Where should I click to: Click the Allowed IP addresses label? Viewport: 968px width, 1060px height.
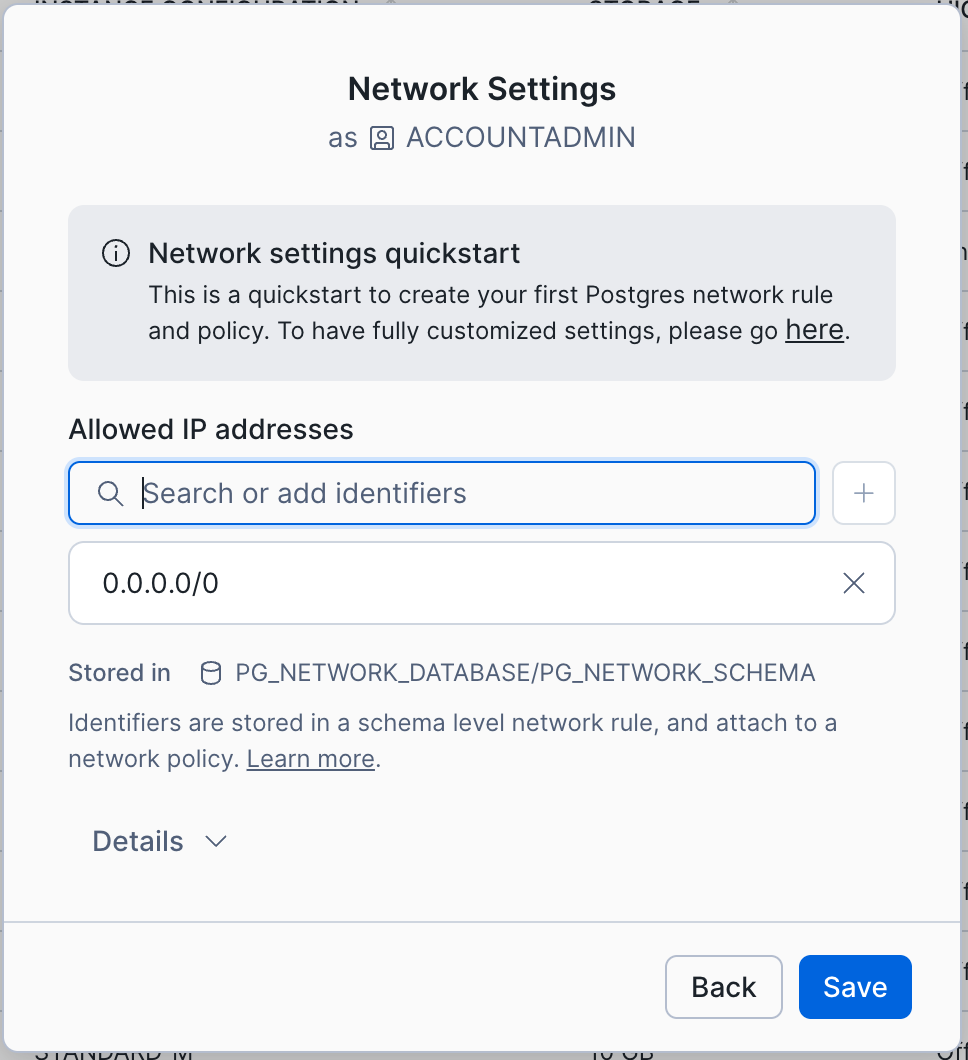click(x=211, y=429)
